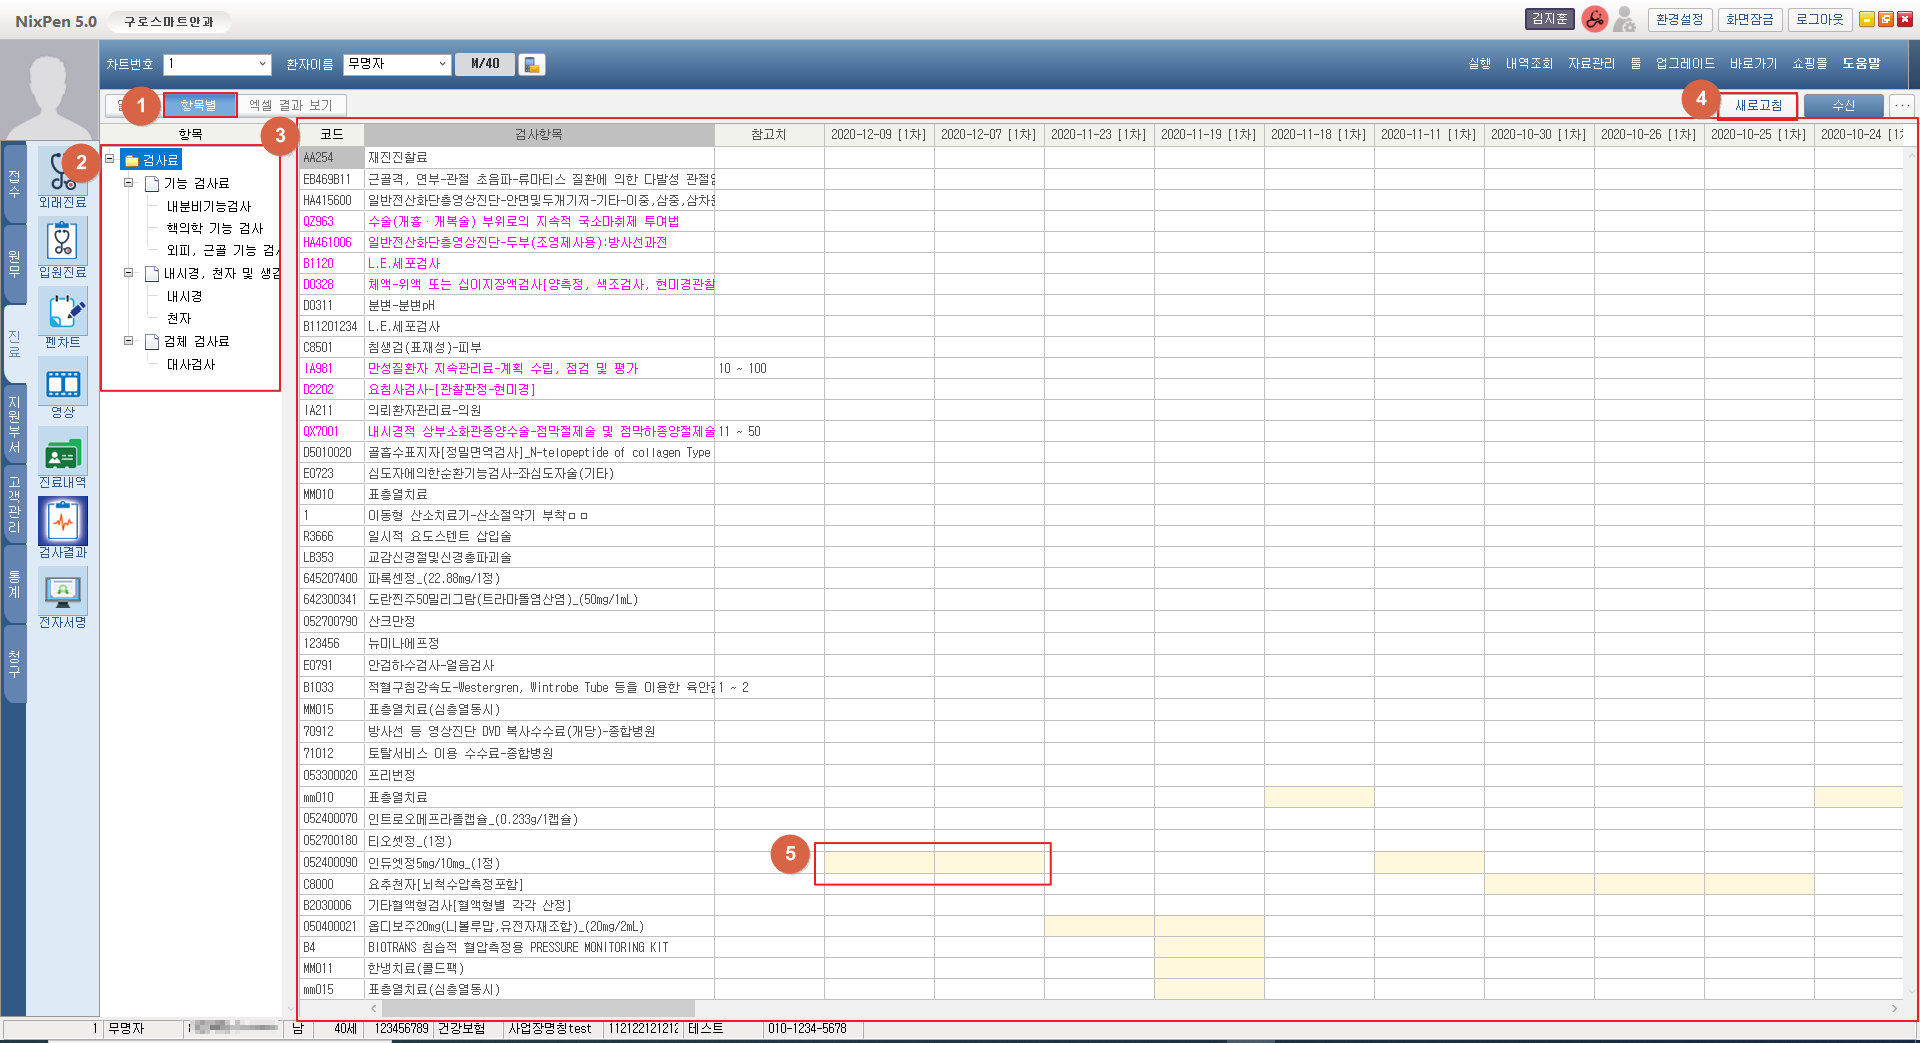1920x1043 pixels.
Task: Click the 새로고침 refresh button
Action: [x=1758, y=105]
